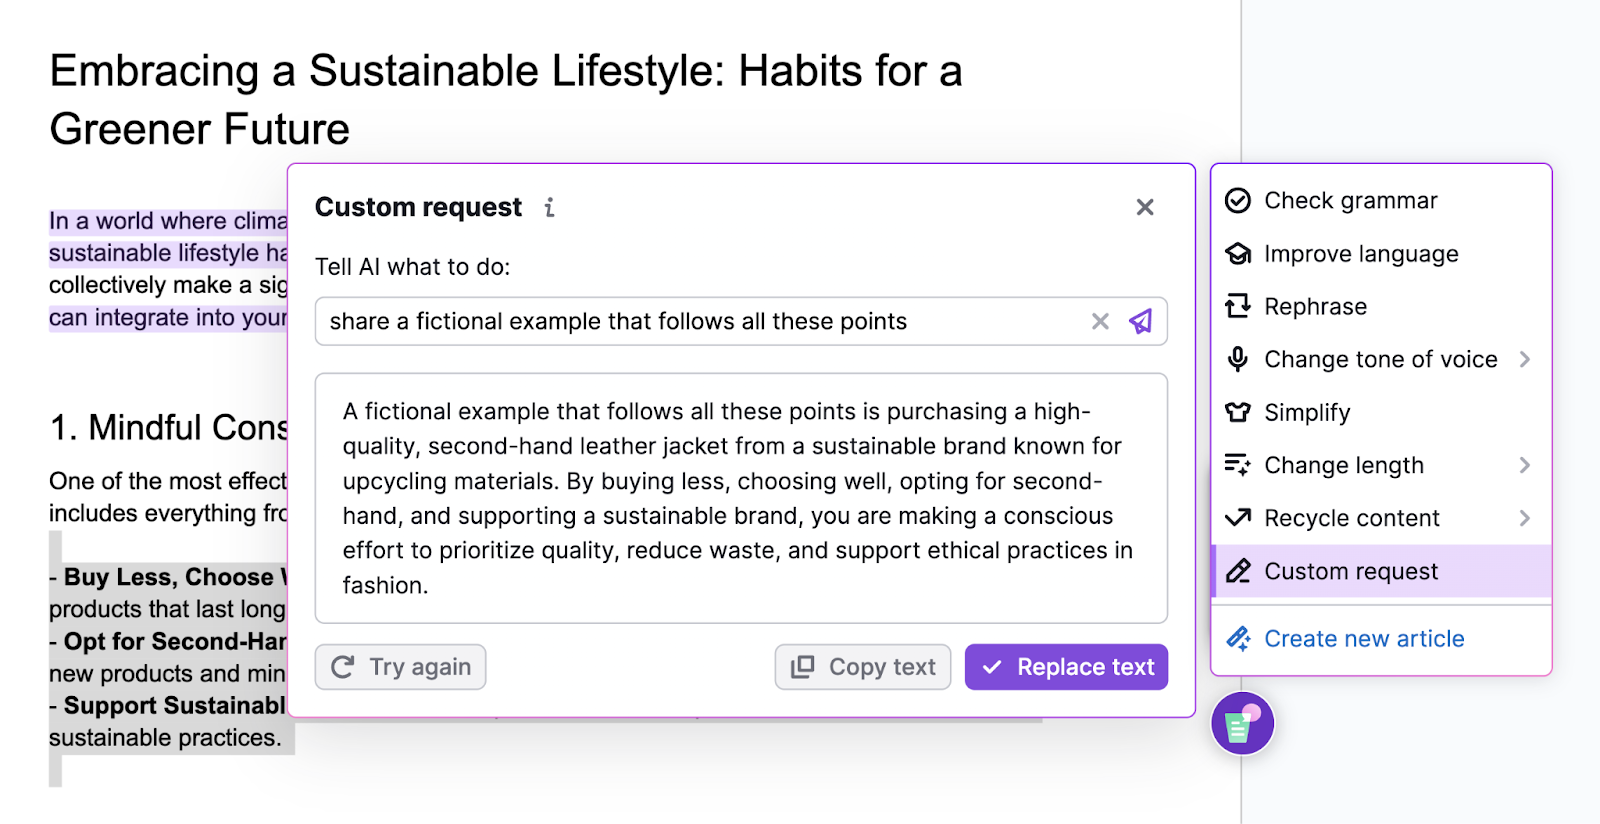Image resolution: width=1600 pixels, height=824 pixels.
Task: Click inside the Tell AI what to do field
Action: [x=700, y=321]
